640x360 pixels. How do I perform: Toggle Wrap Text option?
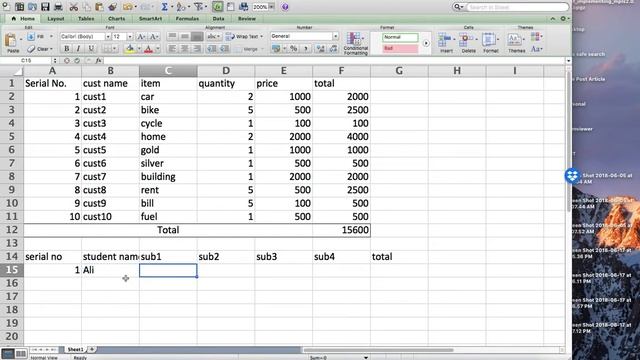tap(244, 36)
